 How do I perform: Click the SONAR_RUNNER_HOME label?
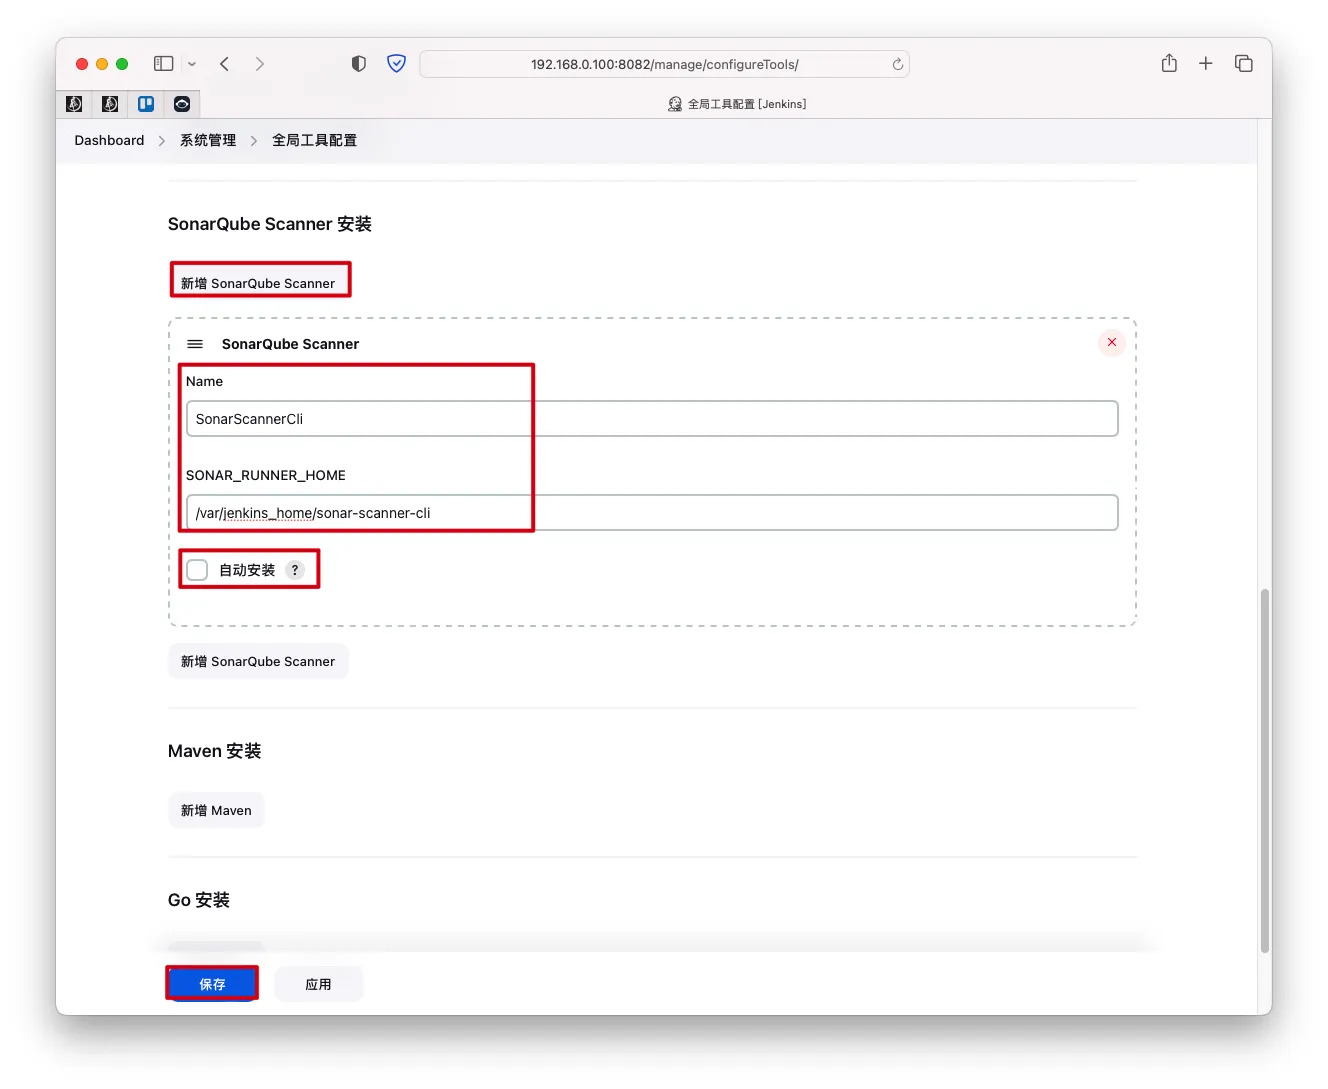pyautogui.click(x=266, y=475)
